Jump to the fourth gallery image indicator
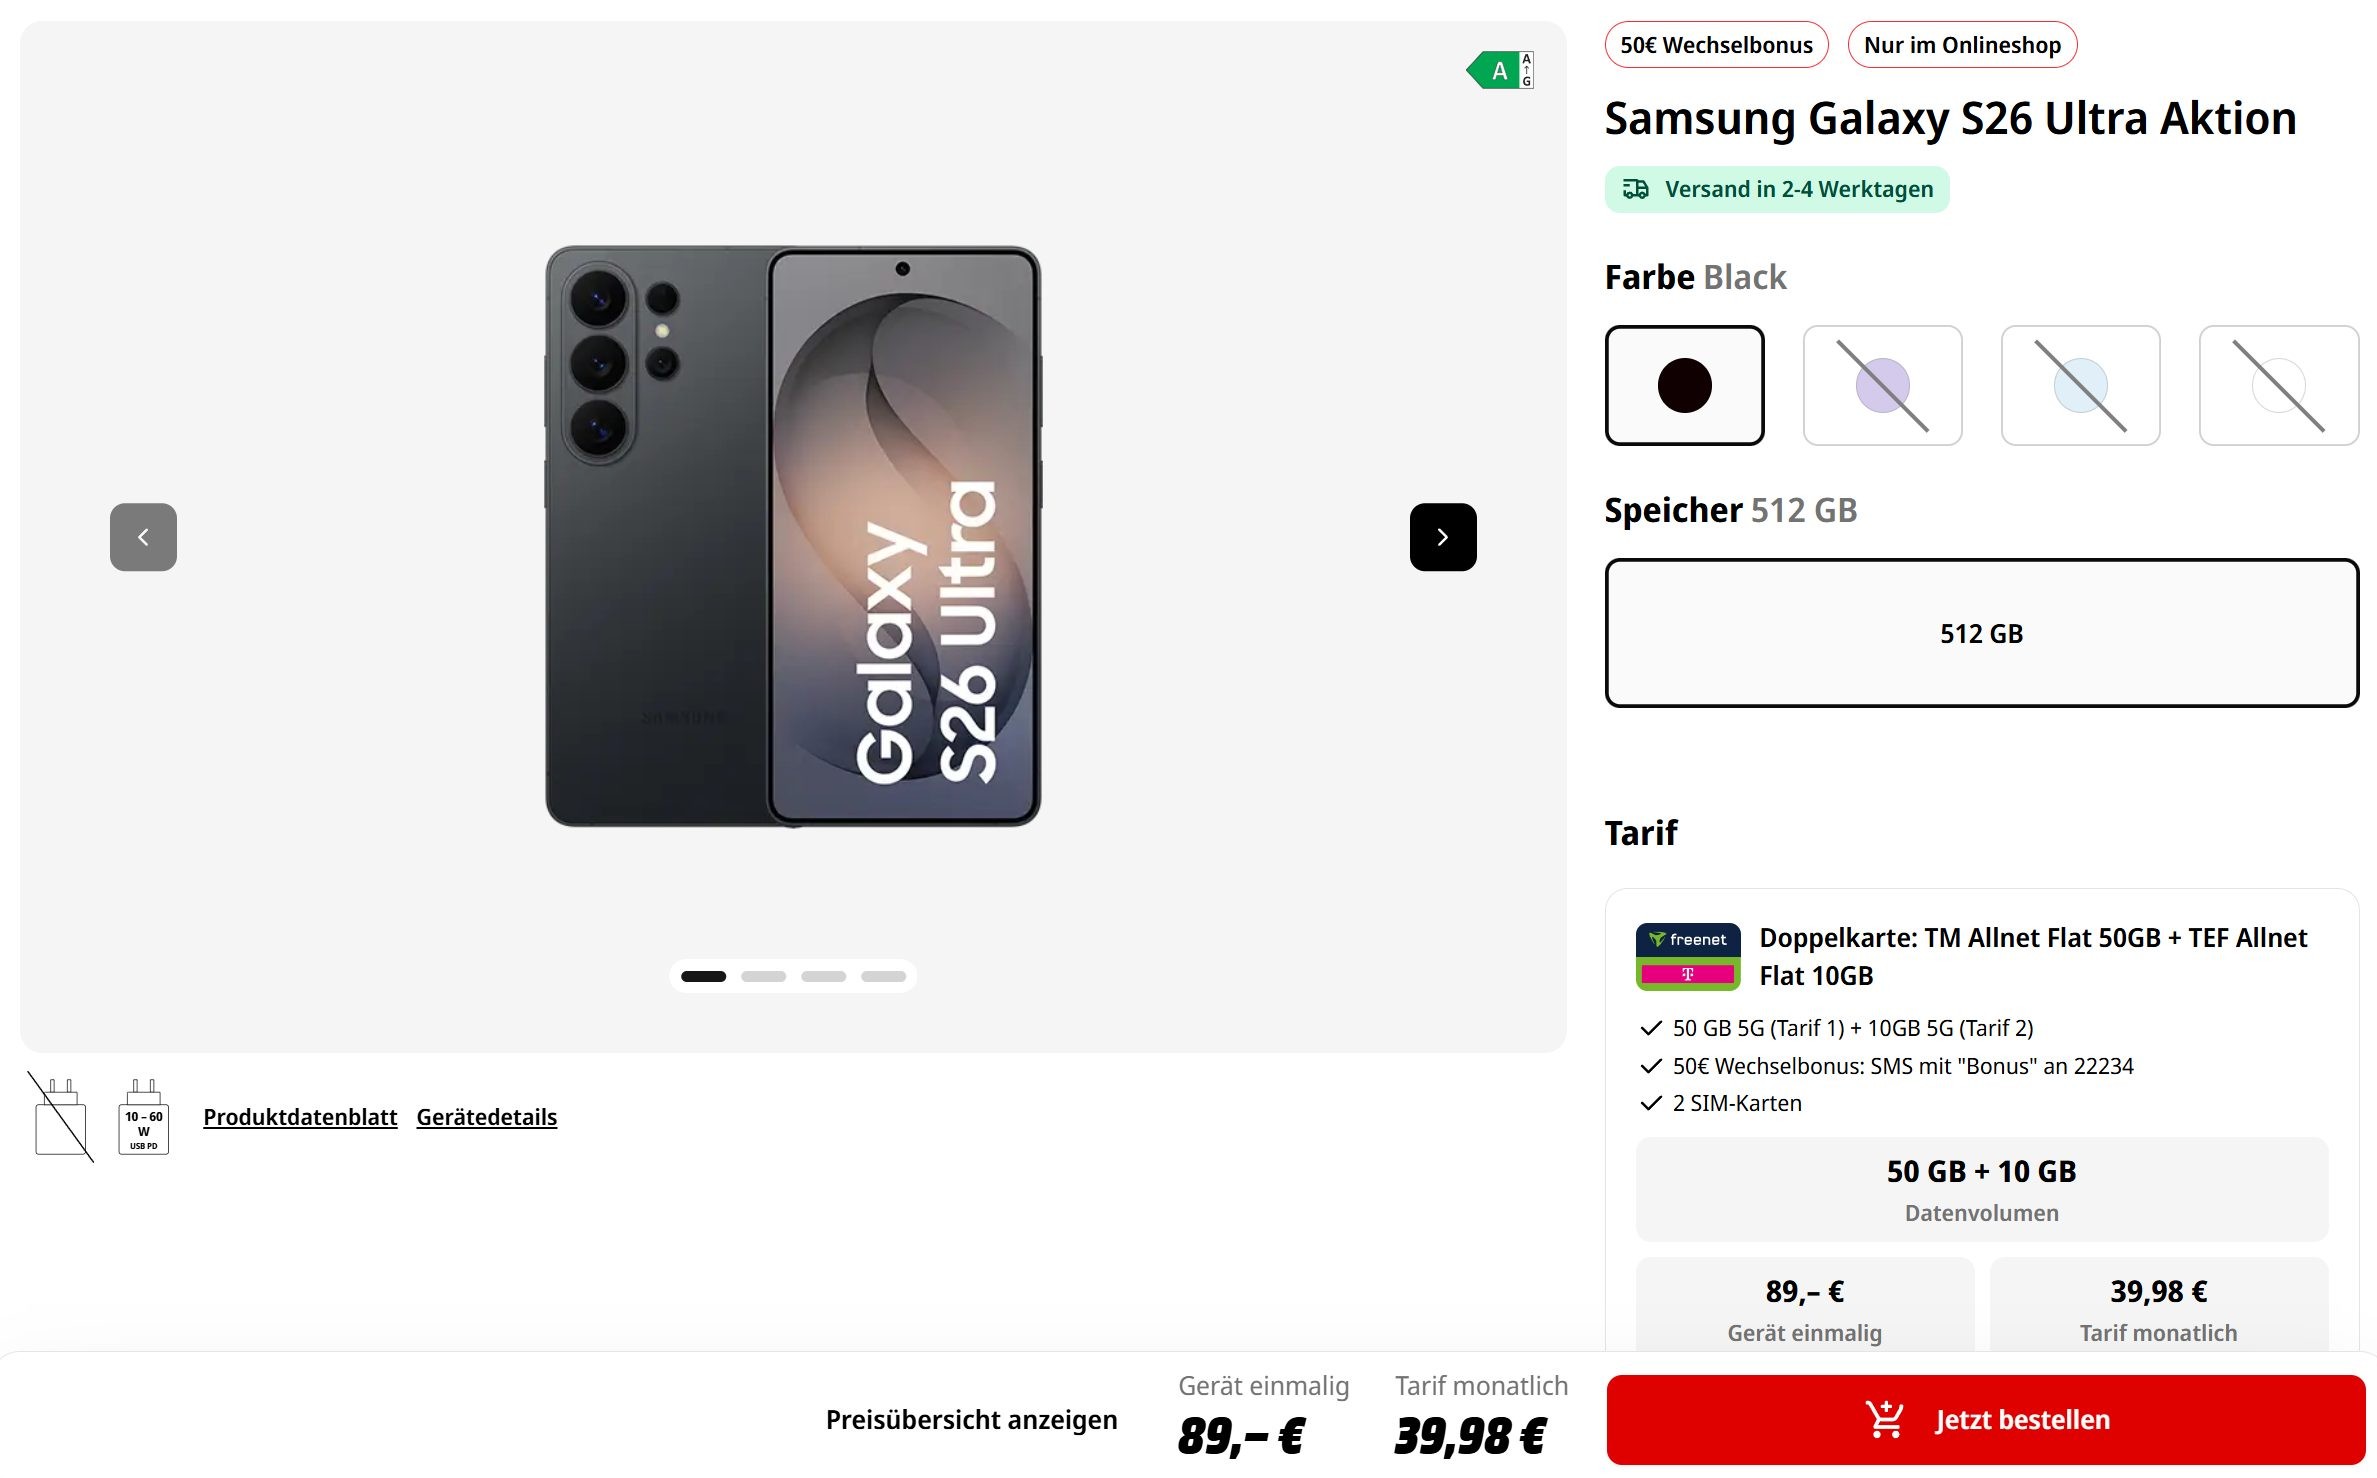This screenshot has height=1478, width=2377. pyautogui.click(x=883, y=976)
